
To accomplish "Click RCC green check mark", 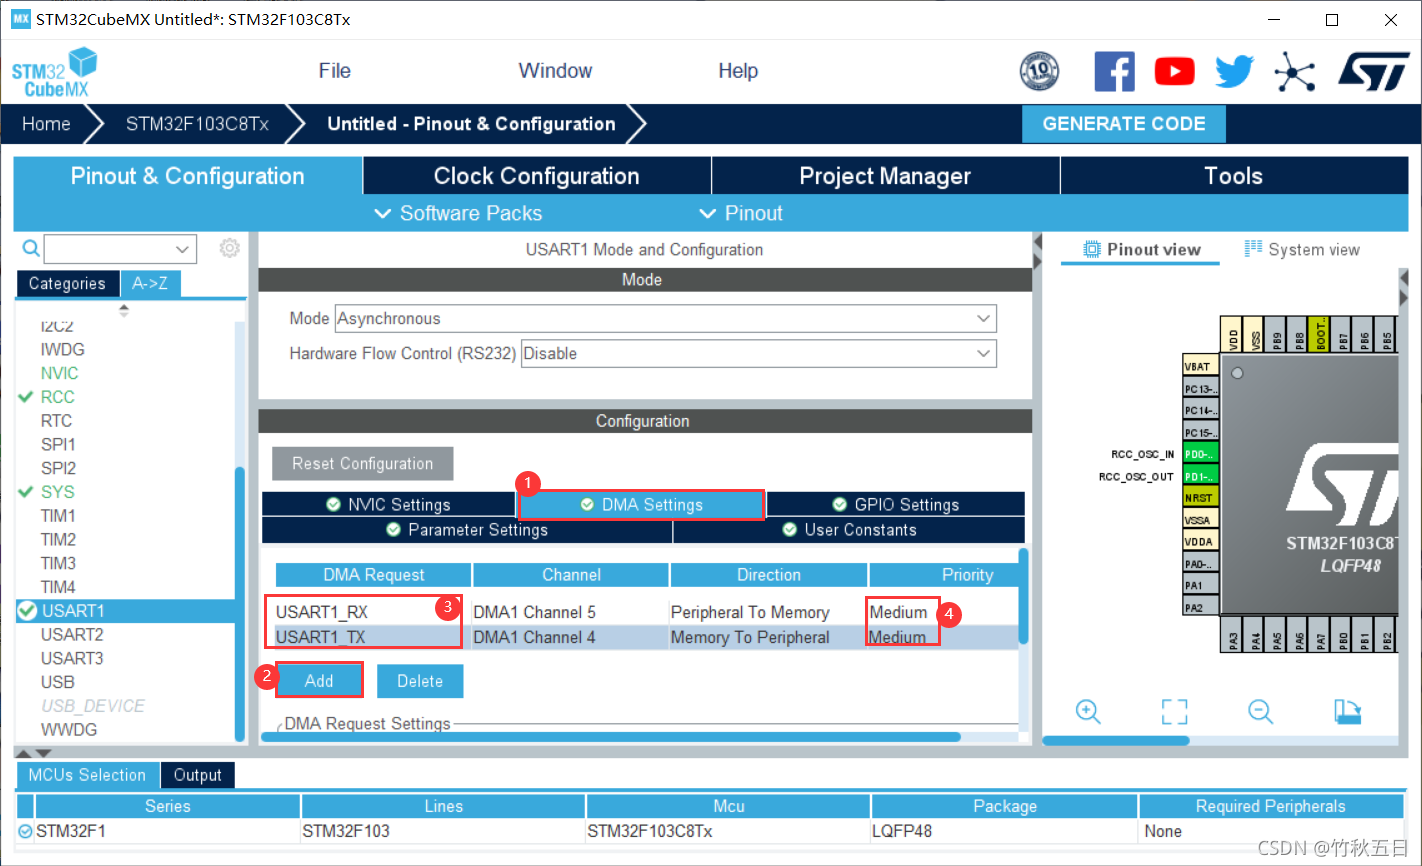I will click(26, 397).
